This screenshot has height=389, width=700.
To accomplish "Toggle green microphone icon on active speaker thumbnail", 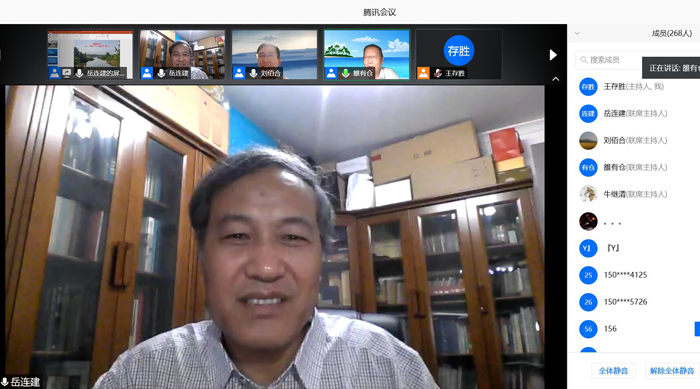I will (x=345, y=73).
